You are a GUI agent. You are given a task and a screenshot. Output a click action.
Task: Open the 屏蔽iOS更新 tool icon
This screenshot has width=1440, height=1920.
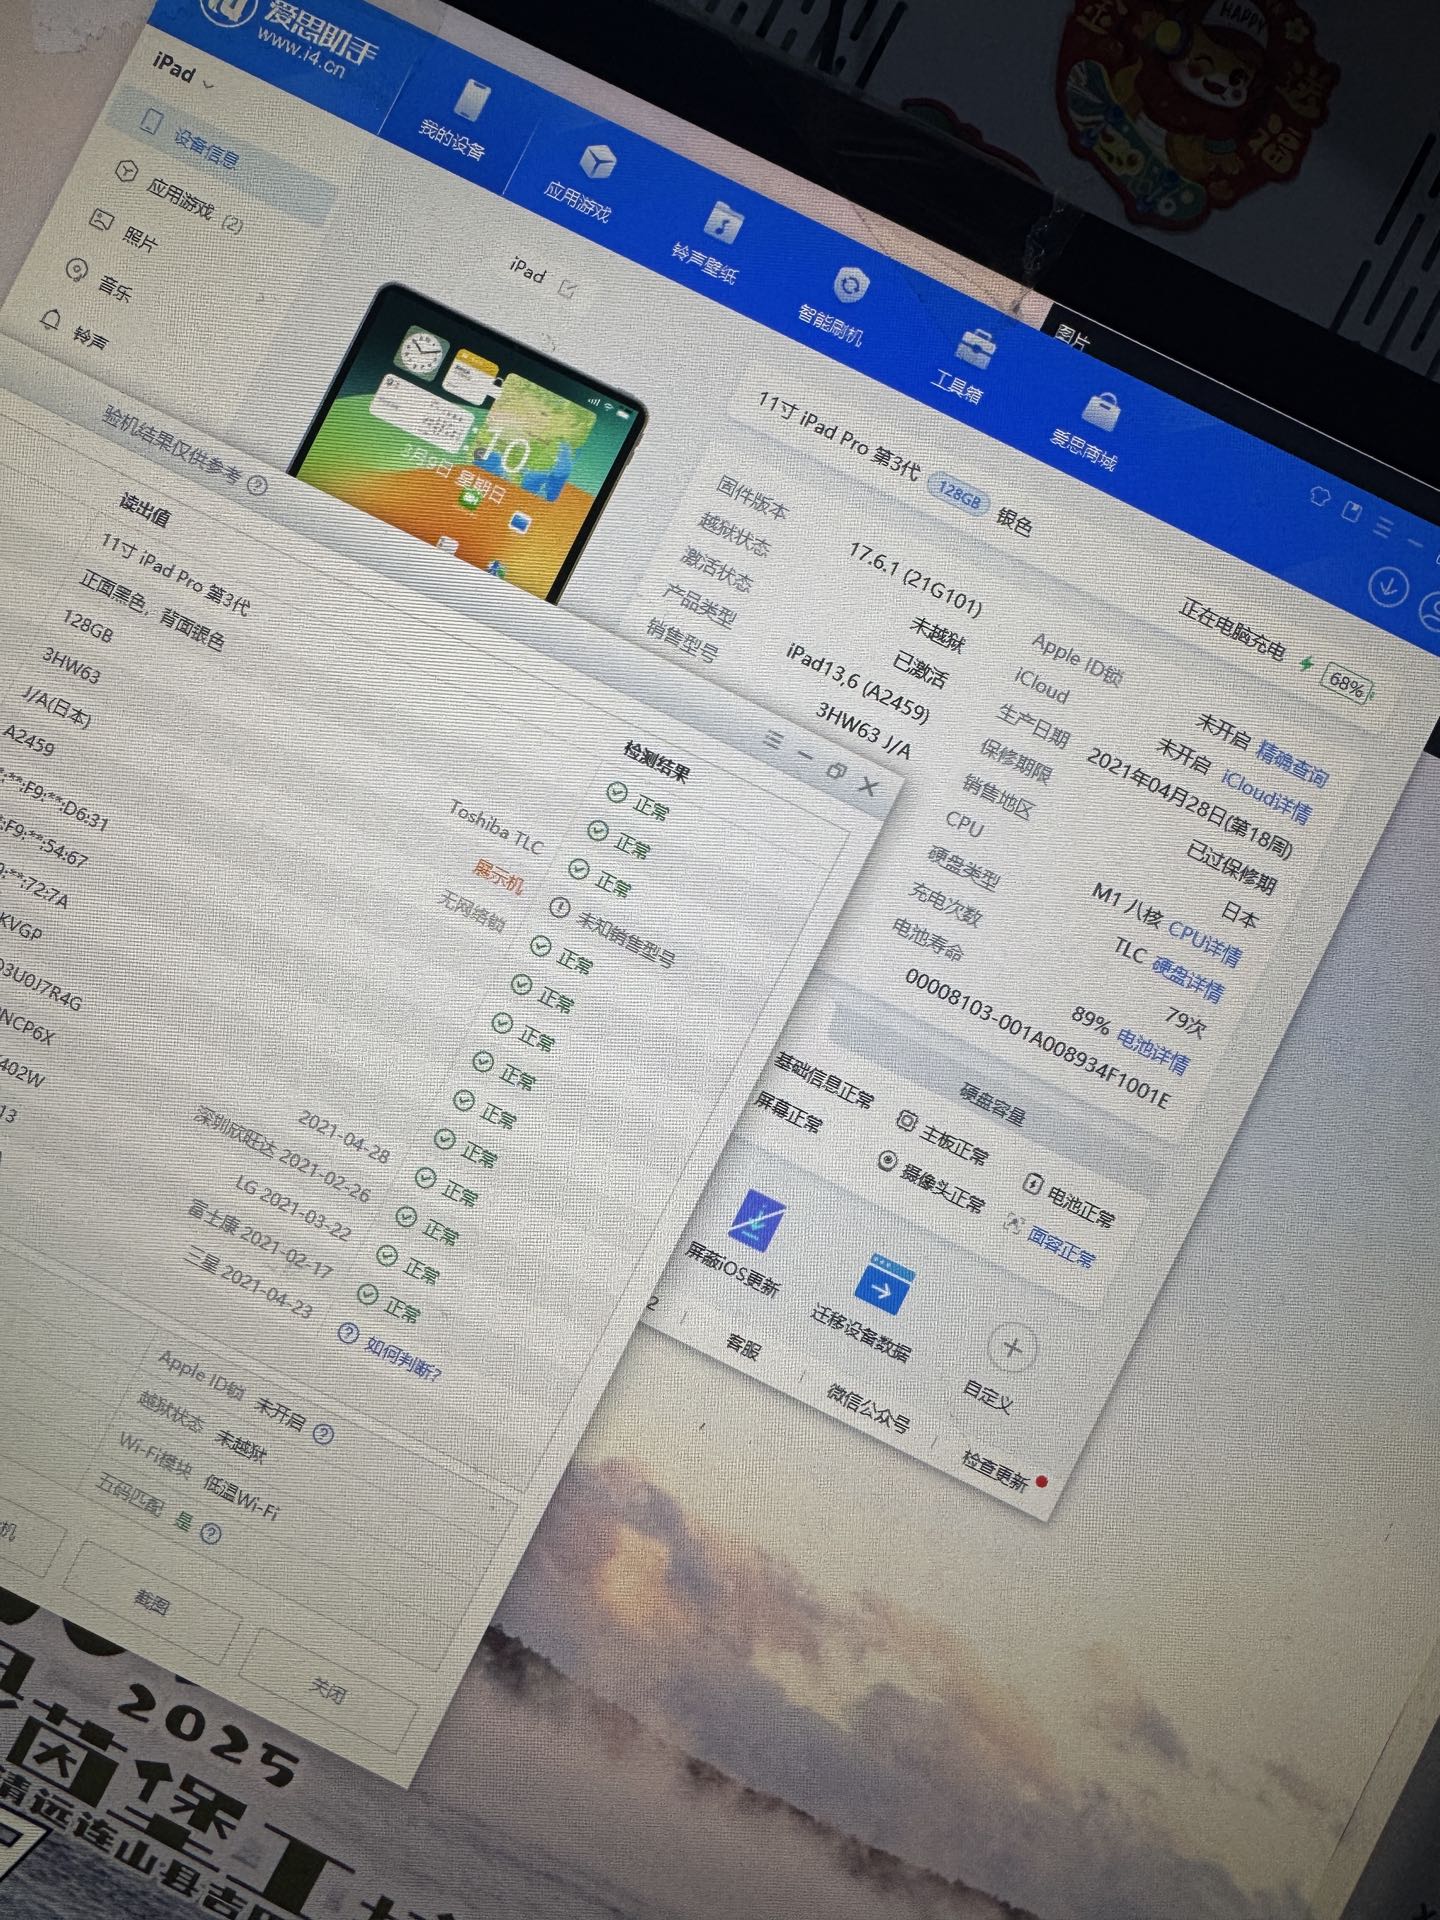[x=757, y=1220]
